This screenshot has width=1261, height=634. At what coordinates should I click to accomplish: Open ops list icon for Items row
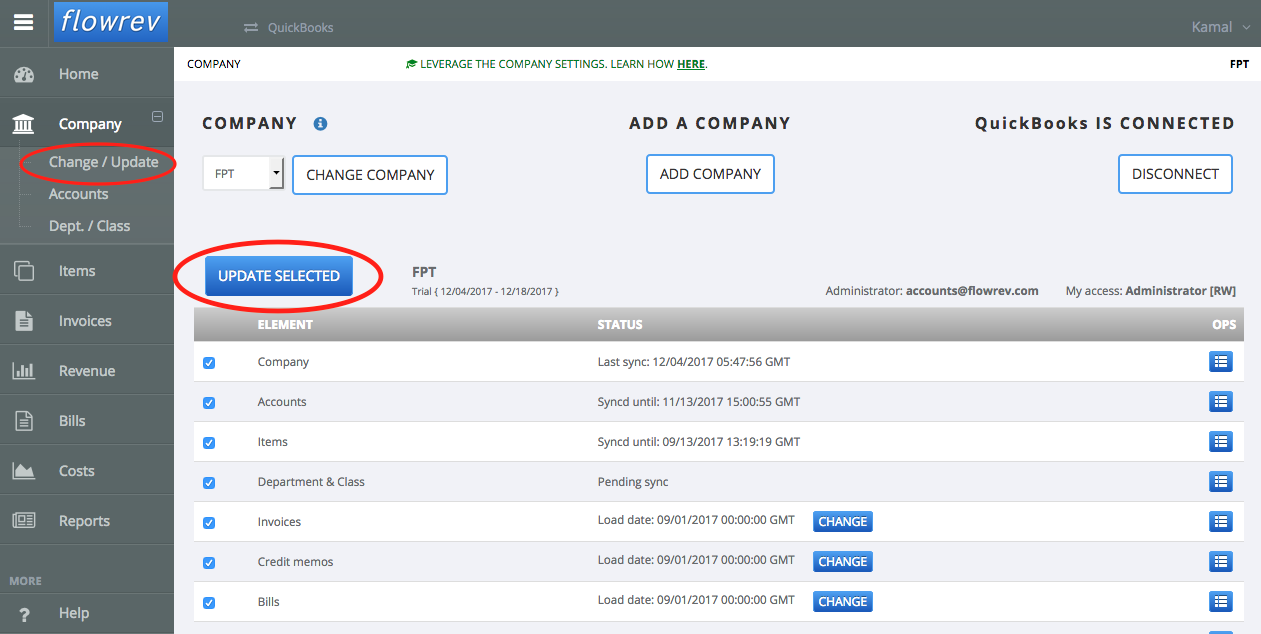pyautogui.click(x=1221, y=442)
